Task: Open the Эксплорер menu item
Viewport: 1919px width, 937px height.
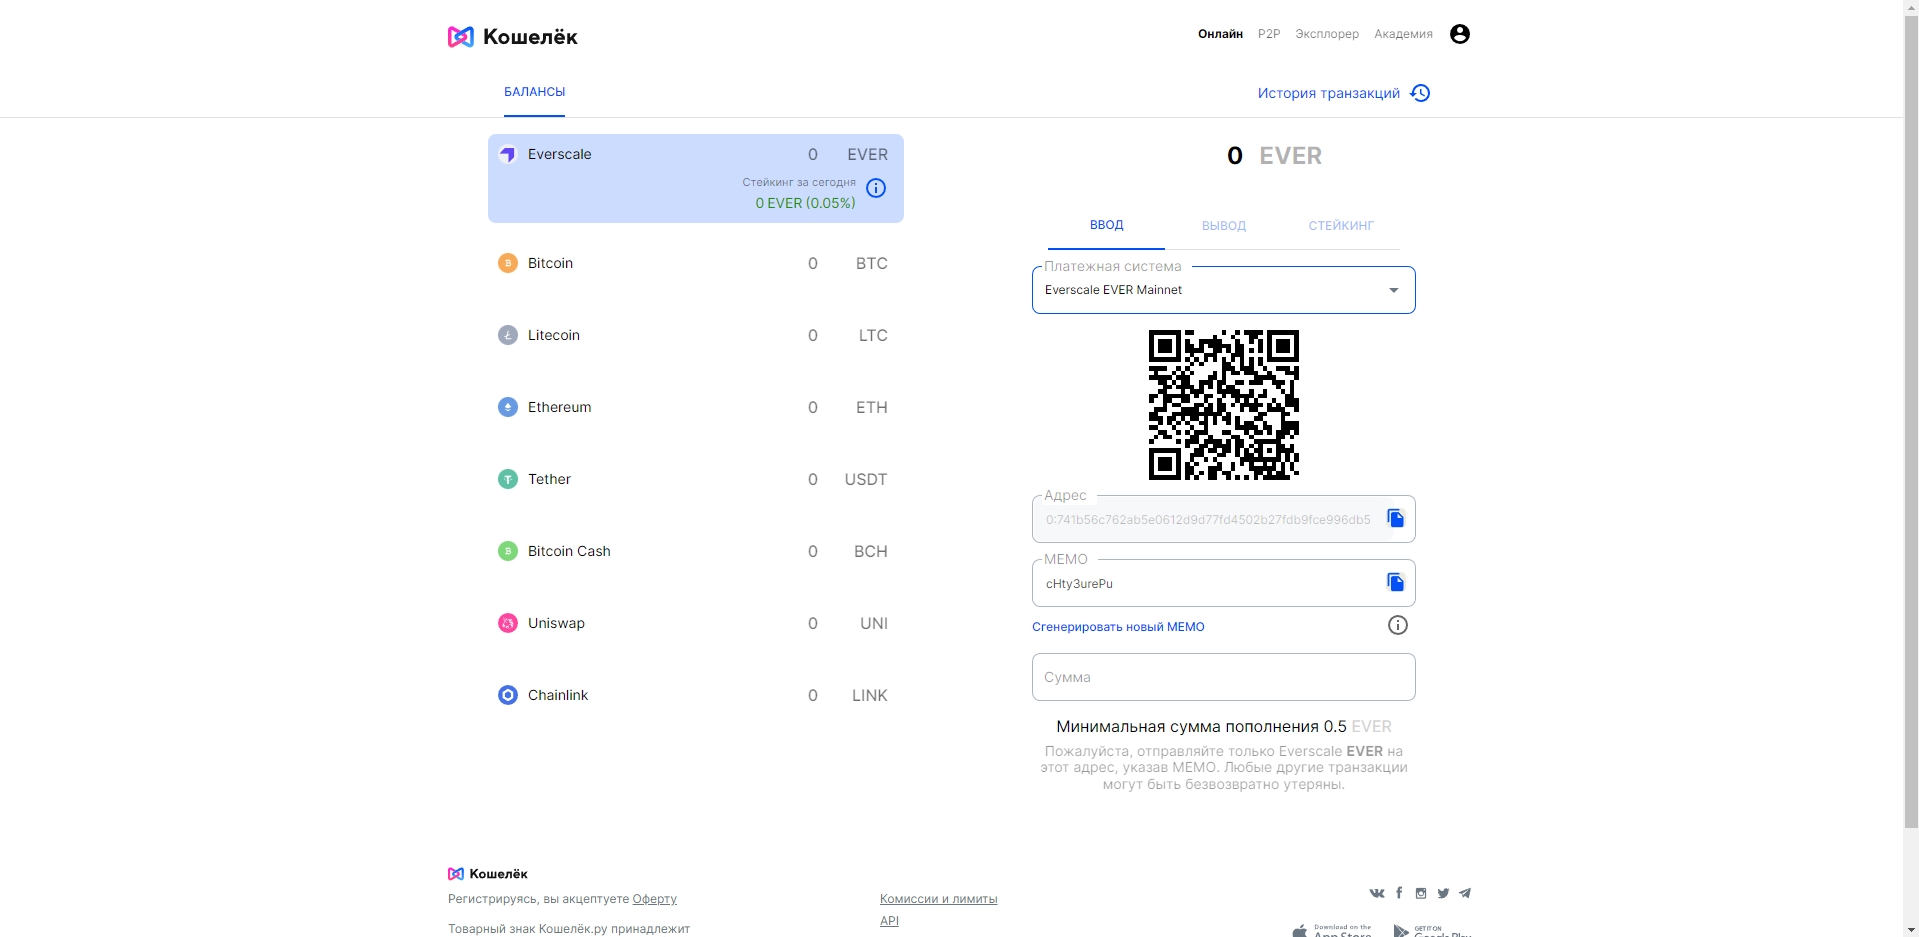Action: click(x=1327, y=34)
